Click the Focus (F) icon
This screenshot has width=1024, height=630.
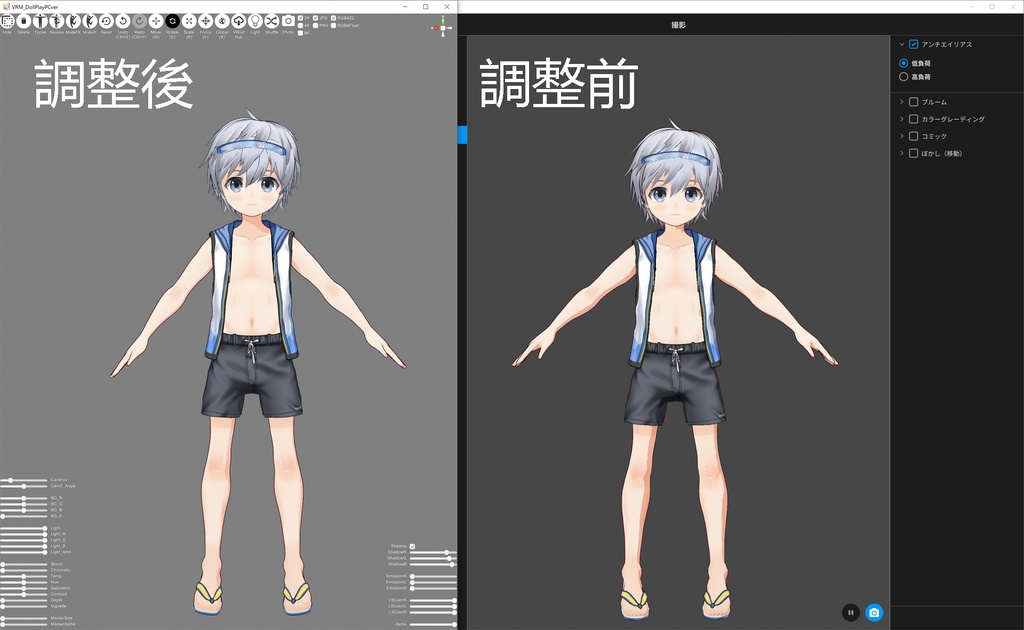[x=205, y=21]
